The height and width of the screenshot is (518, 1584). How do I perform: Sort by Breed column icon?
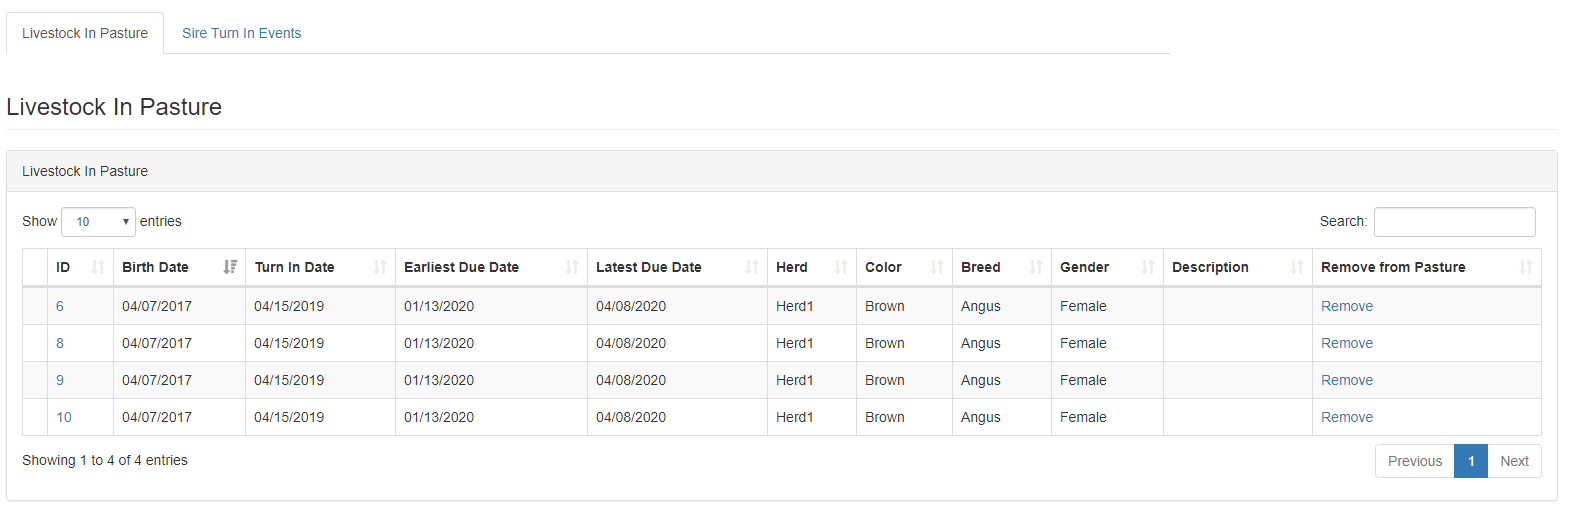click(1036, 267)
